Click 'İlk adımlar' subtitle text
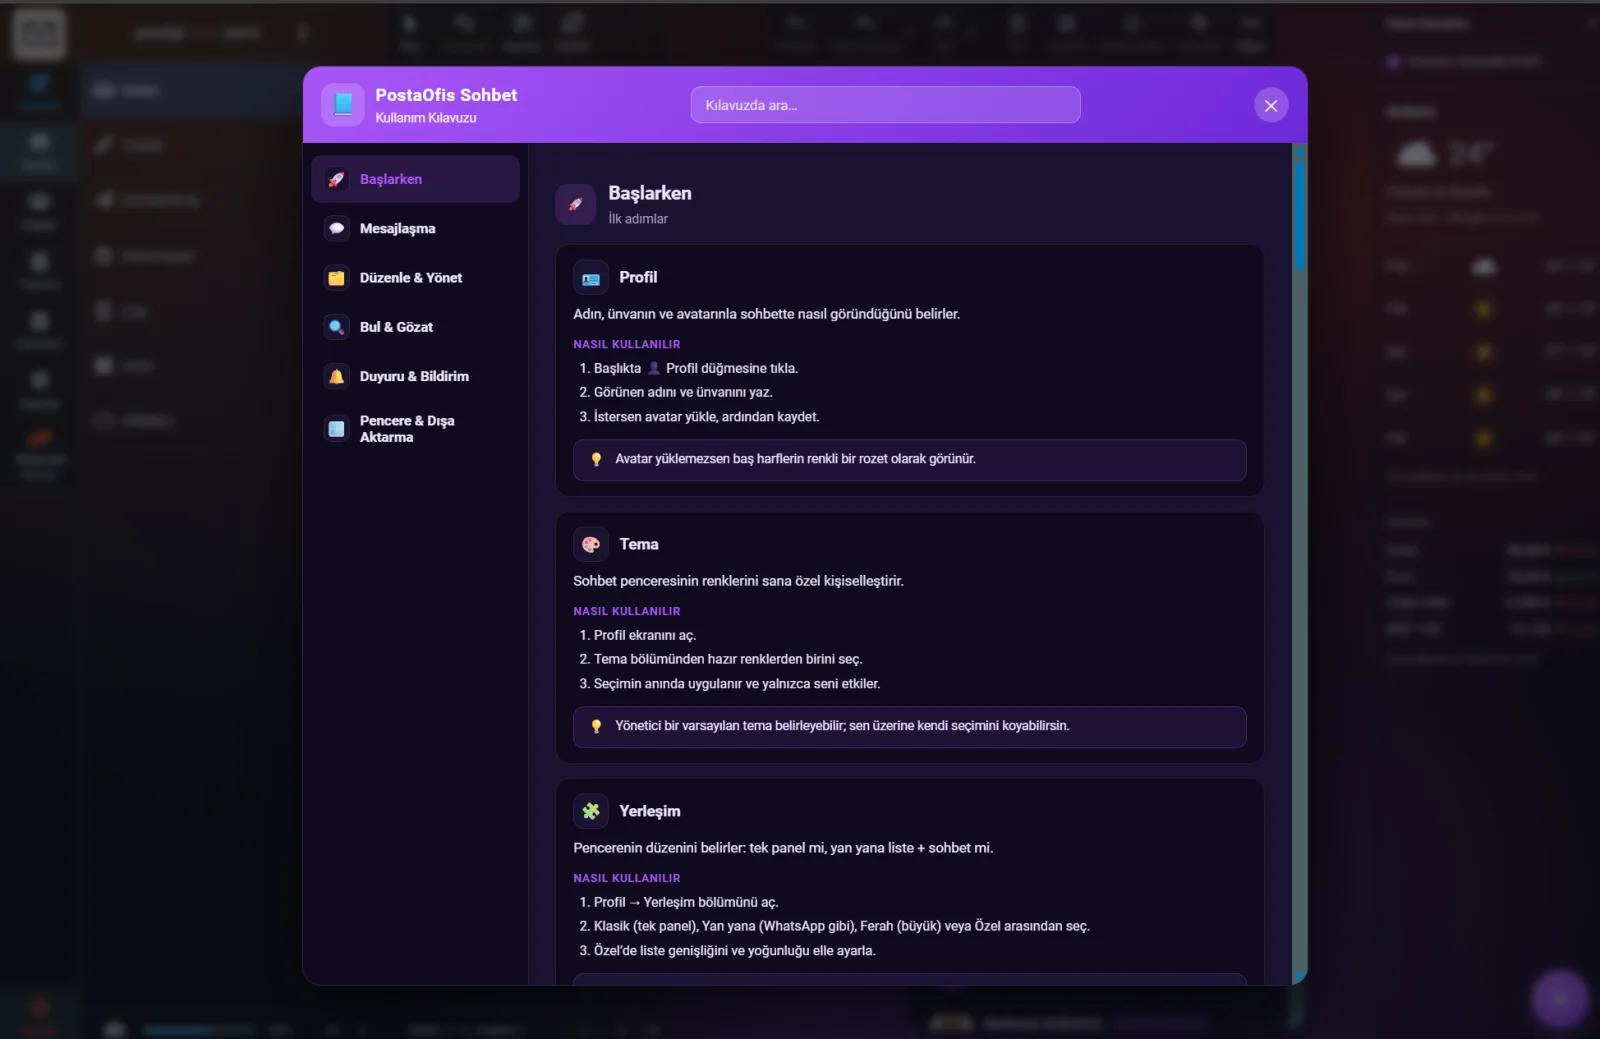This screenshot has width=1600, height=1039. tap(638, 219)
